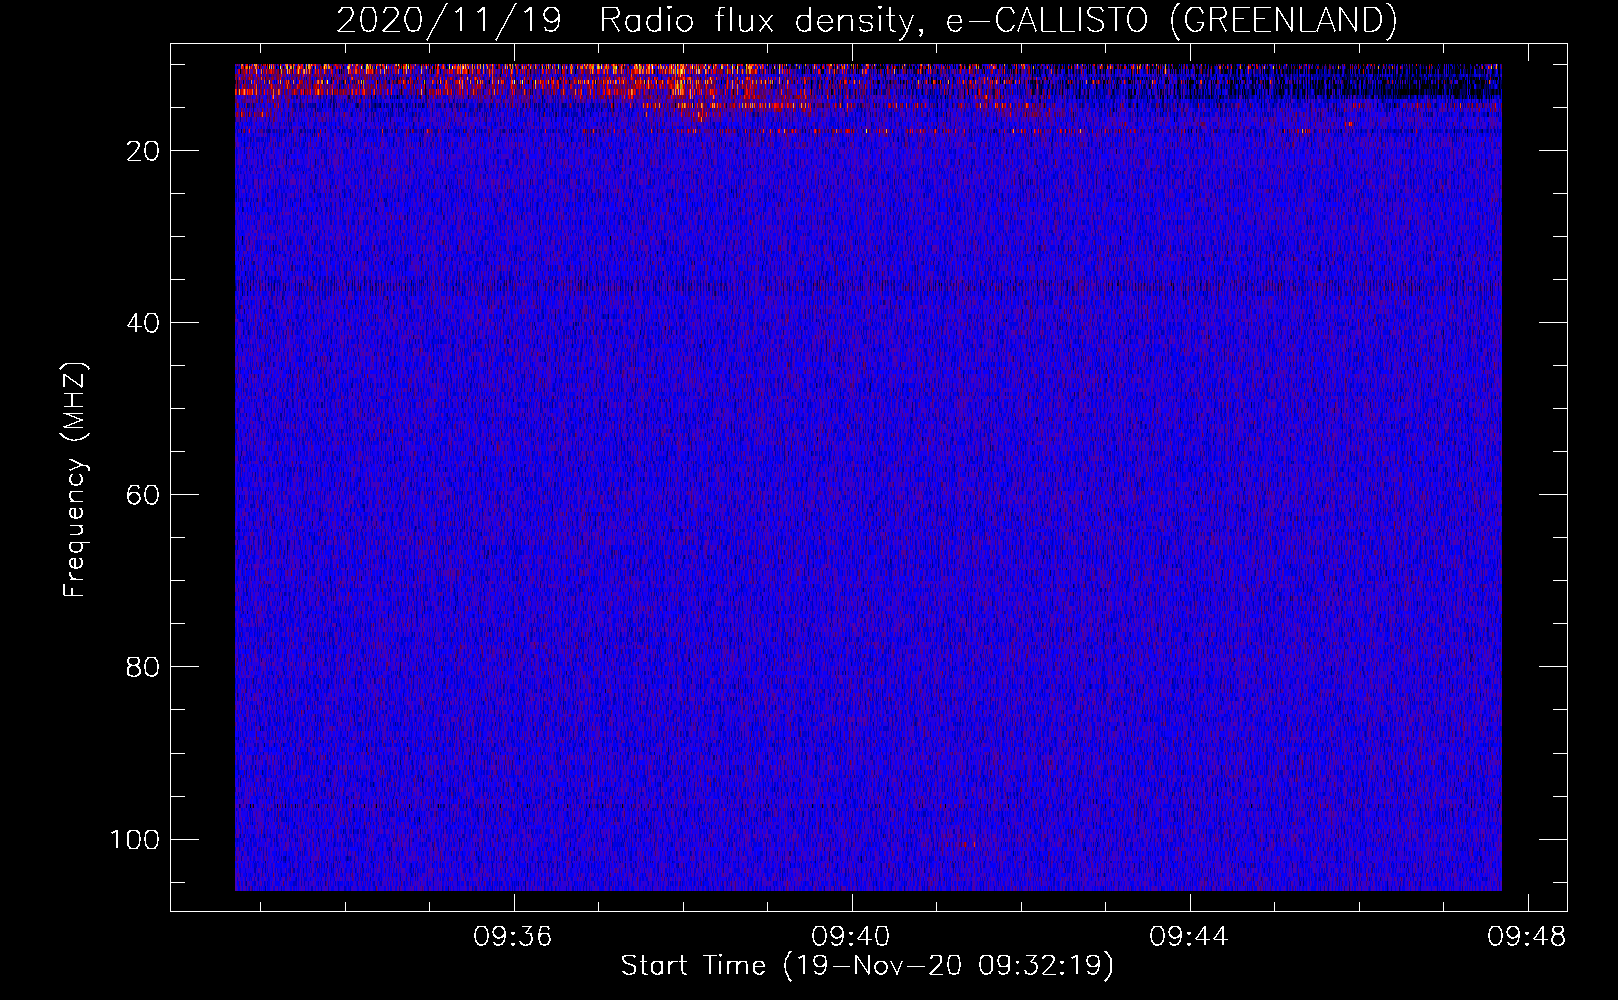The image size is (1618, 1000).
Task: Click the center of the blue spectrogram
Action: pos(868,477)
